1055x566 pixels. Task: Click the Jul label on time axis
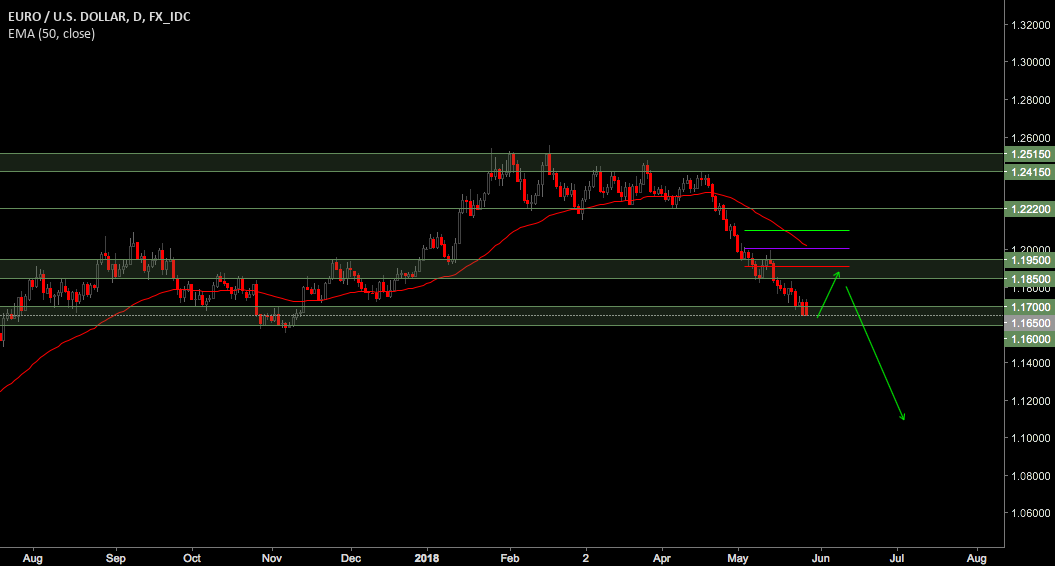click(897, 559)
